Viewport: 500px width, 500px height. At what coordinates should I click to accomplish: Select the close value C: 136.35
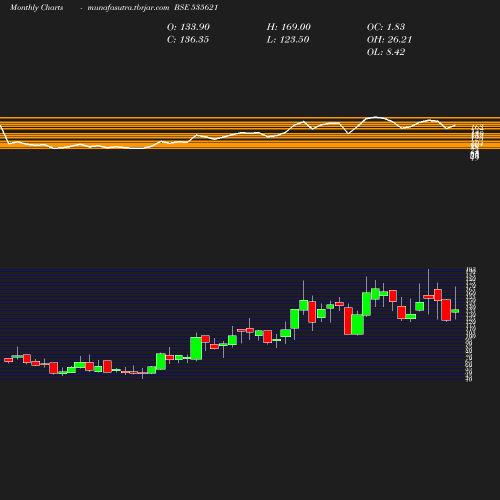coord(188,40)
